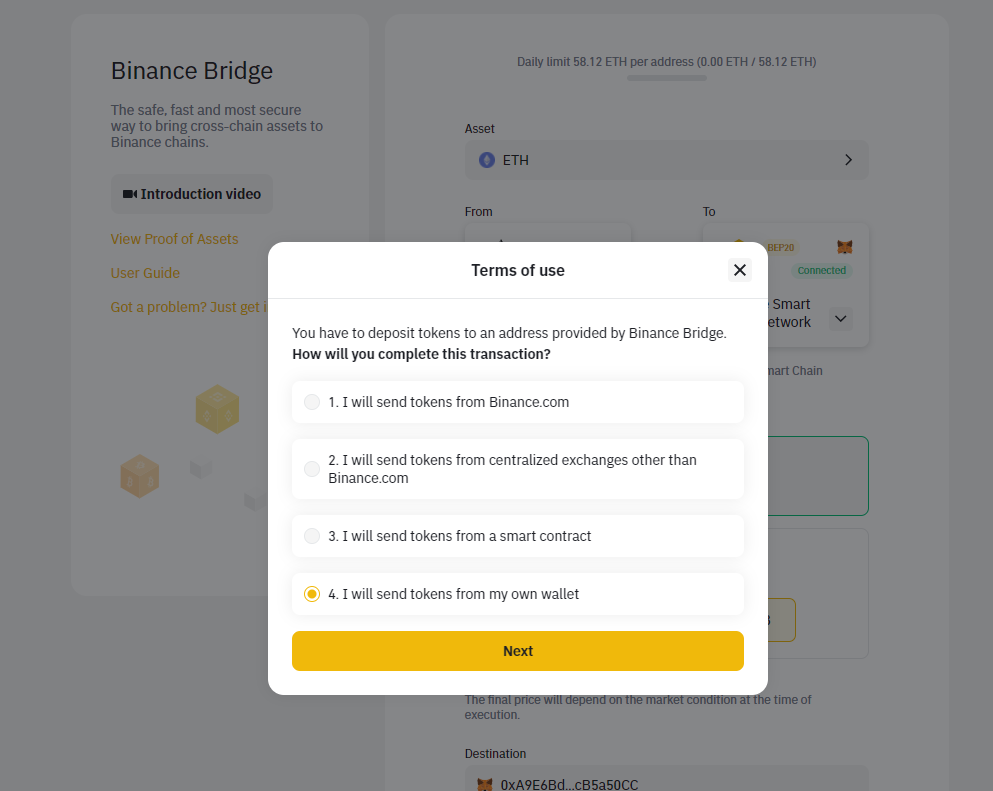Click the Next button
This screenshot has width=993, height=791.
[x=518, y=651]
